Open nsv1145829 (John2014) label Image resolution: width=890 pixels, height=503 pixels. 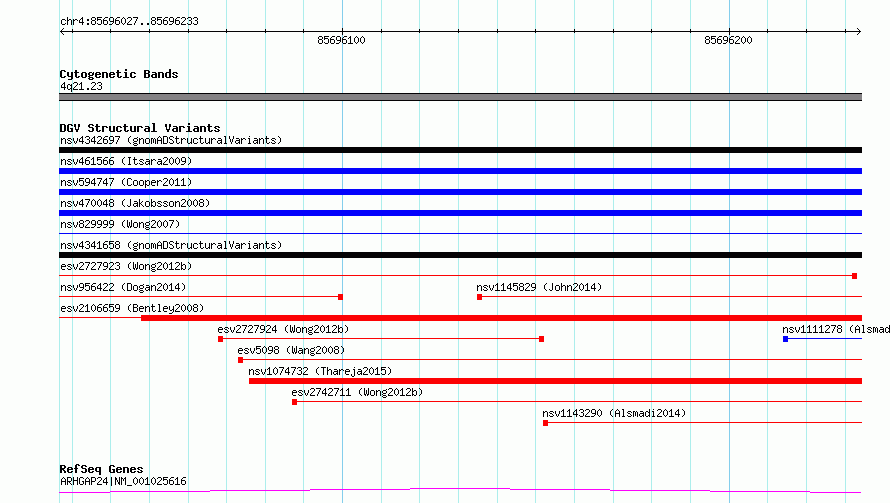coord(539,287)
